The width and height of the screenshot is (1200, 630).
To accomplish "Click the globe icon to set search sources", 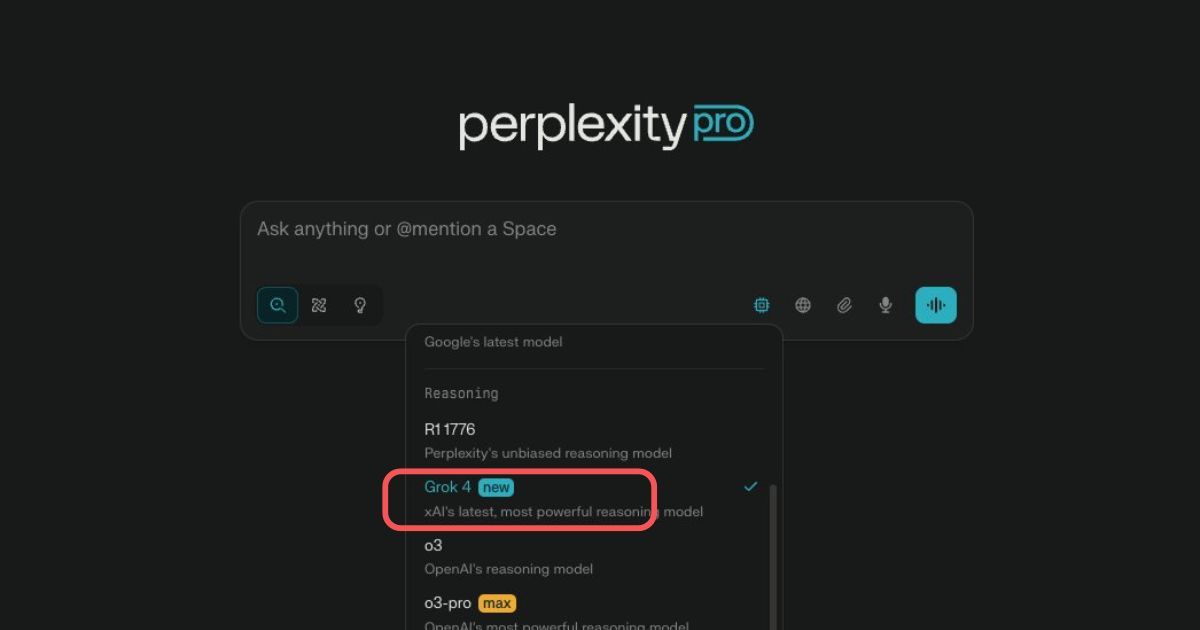I will (803, 305).
